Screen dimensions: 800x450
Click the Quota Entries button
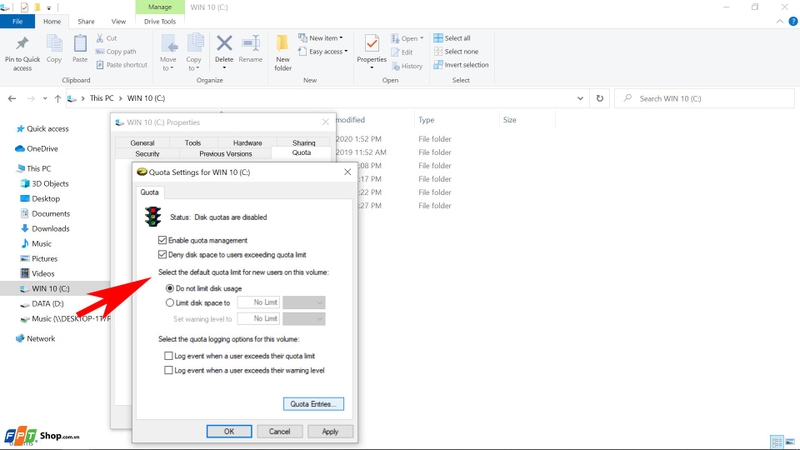click(313, 404)
